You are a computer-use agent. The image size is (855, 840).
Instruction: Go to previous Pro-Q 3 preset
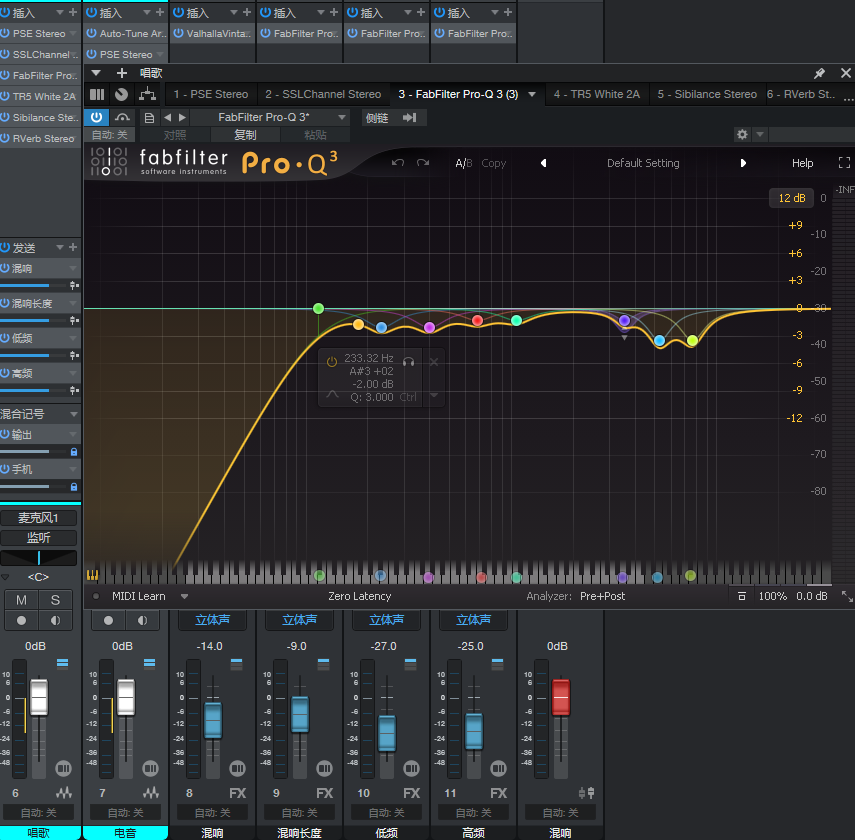tap(543, 163)
